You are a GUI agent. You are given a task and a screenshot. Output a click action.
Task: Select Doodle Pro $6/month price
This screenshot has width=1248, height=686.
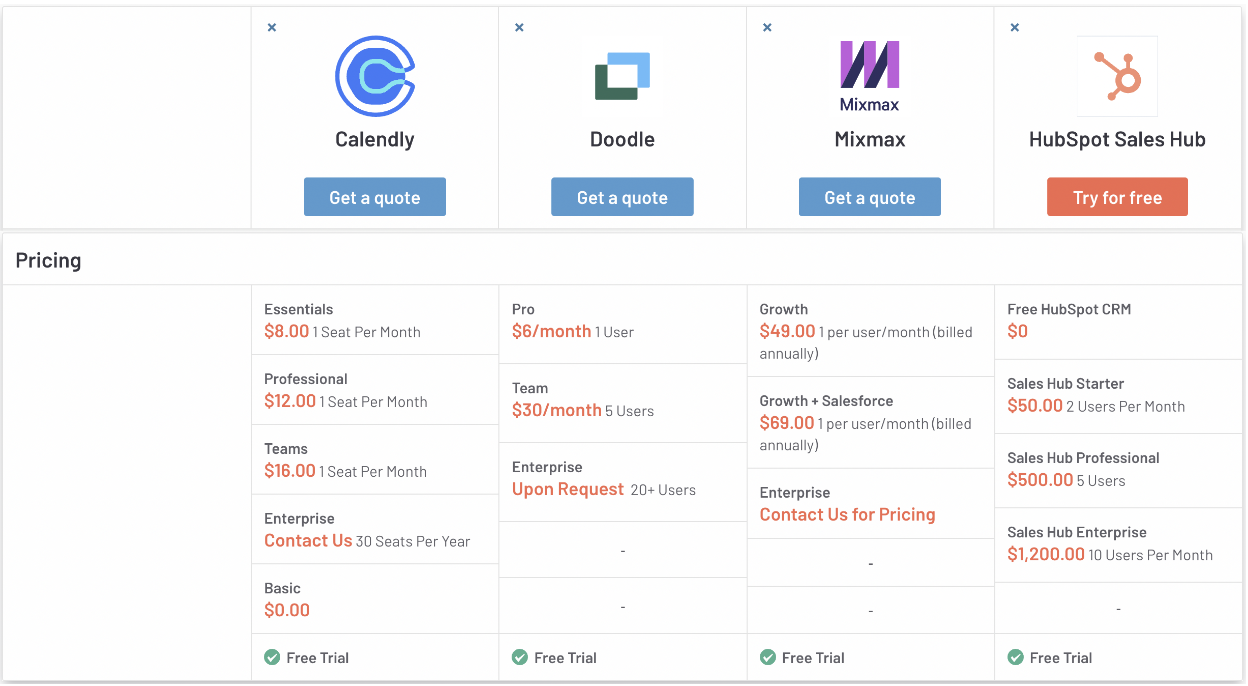pos(551,331)
